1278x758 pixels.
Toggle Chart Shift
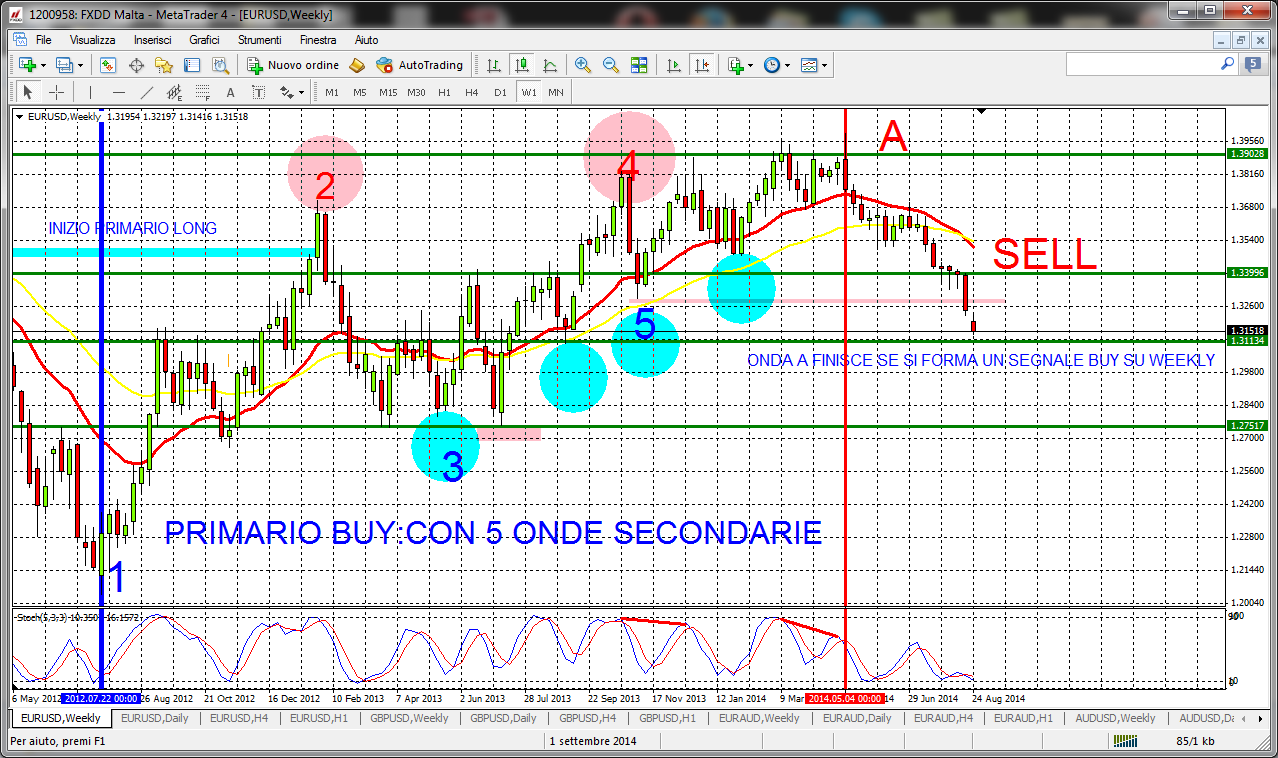click(702, 65)
